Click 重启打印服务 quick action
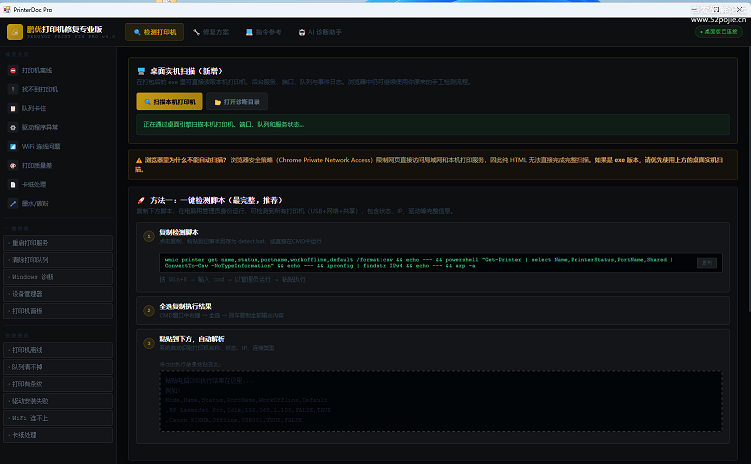The width and height of the screenshot is (751, 464). (x=57, y=242)
